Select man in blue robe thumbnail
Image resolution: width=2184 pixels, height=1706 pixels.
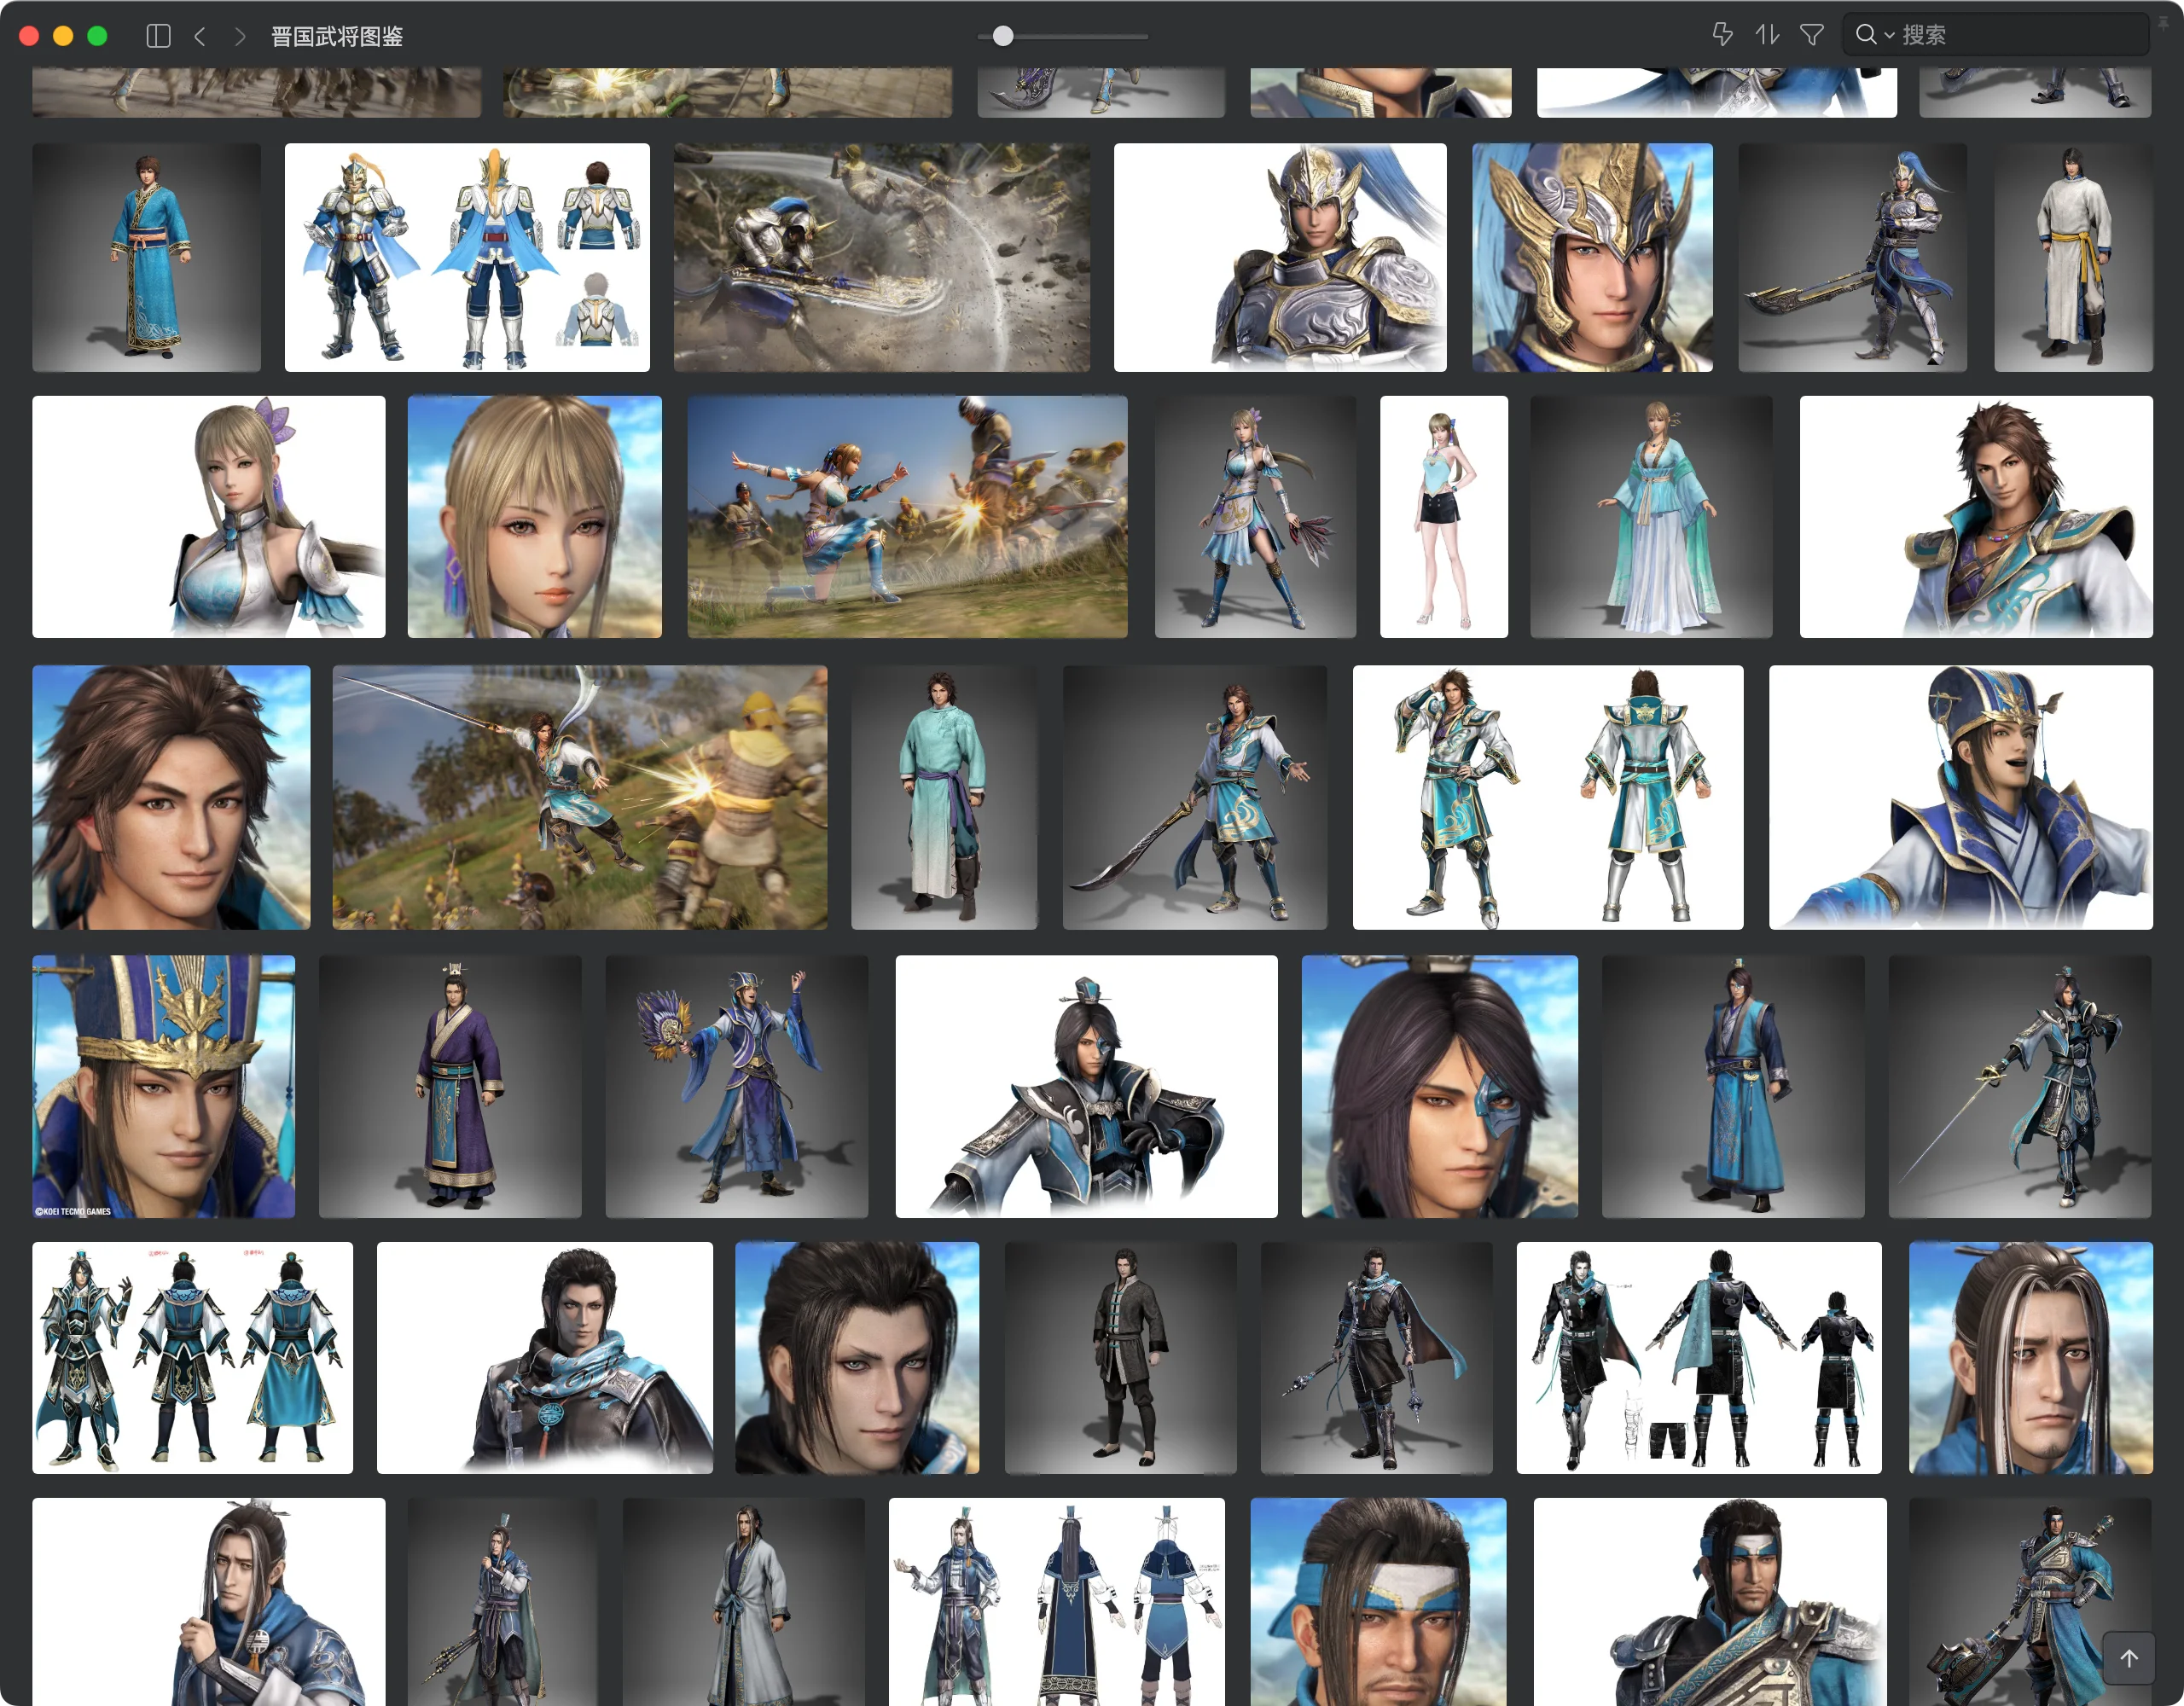click(146, 257)
